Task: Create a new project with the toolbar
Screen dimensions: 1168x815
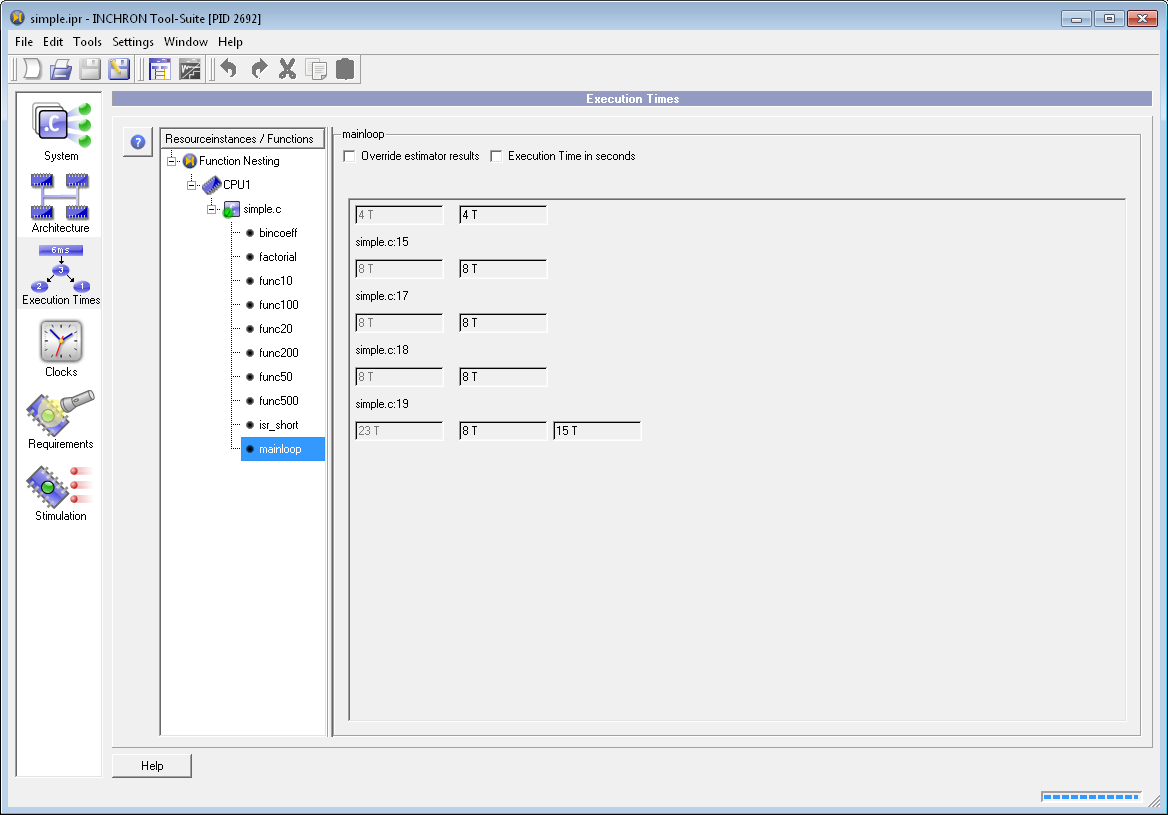Action: [32, 69]
